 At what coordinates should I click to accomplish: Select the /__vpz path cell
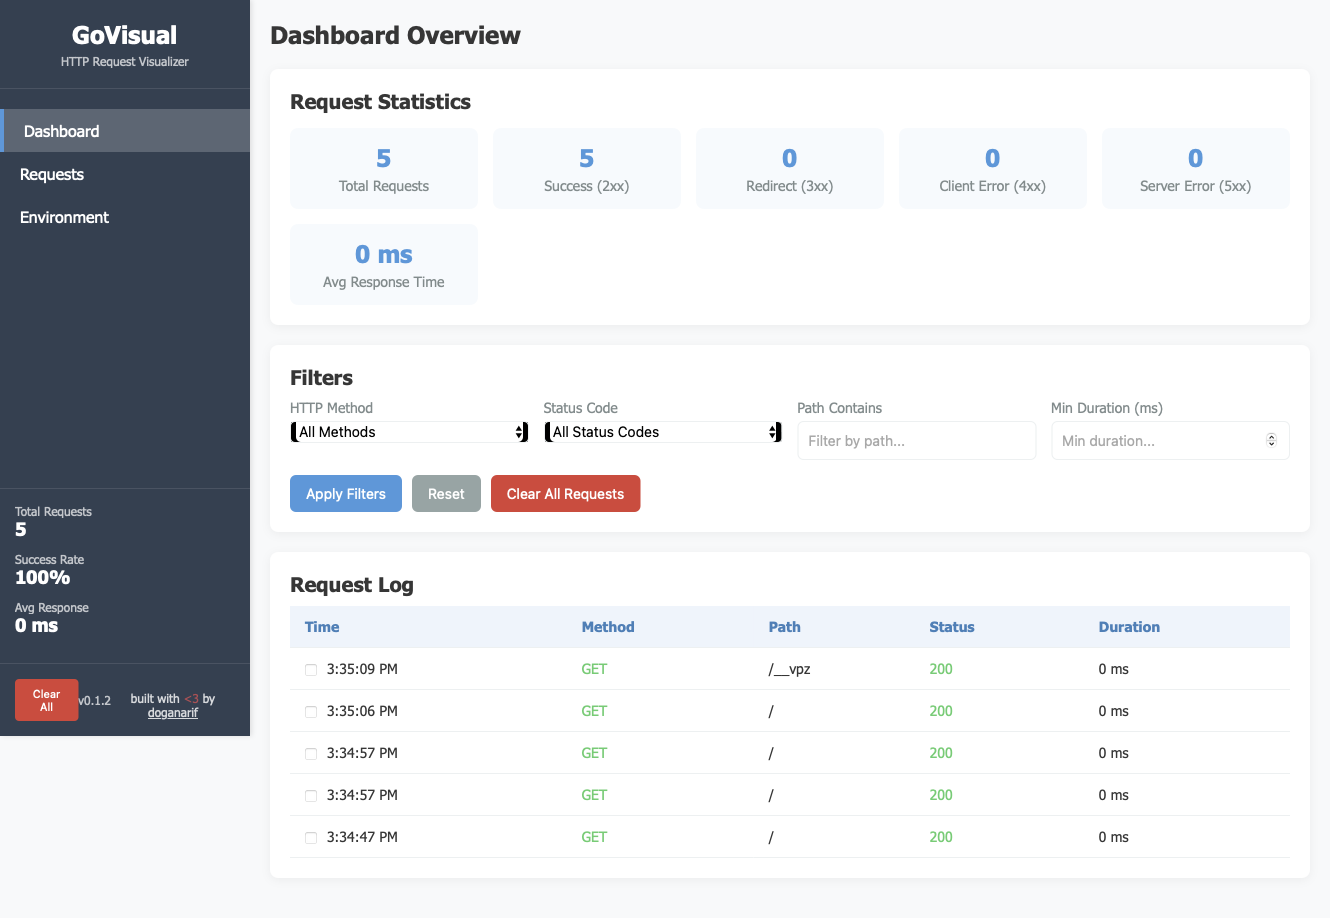tap(789, 669)
